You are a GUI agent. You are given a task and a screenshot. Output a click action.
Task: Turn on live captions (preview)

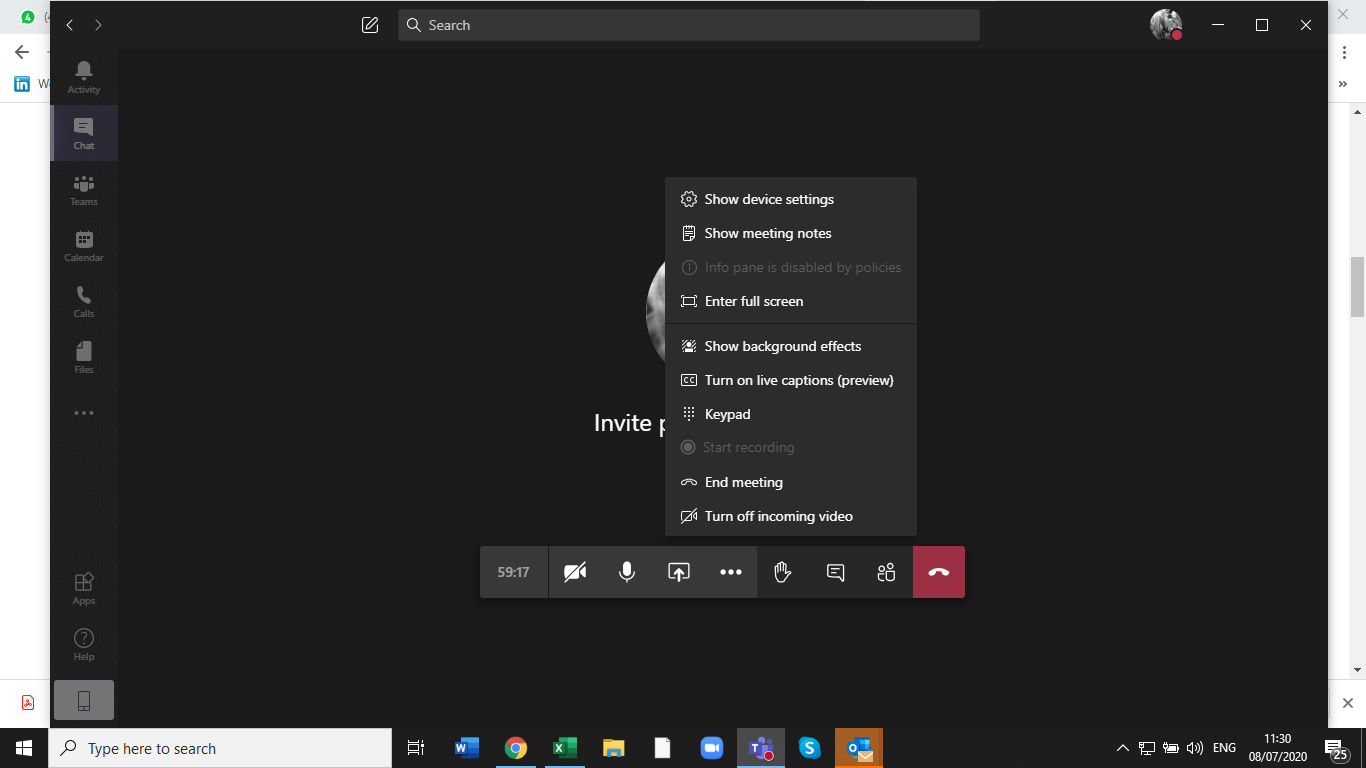point(798,380)
